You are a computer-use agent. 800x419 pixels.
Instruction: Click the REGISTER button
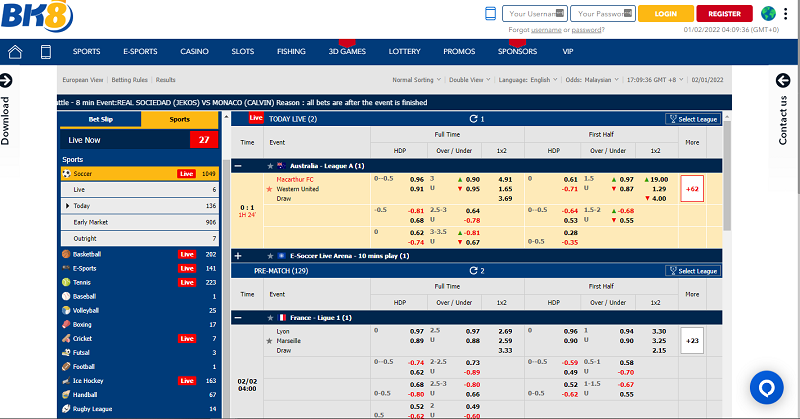pyautogui.click(x=724, y=14)
